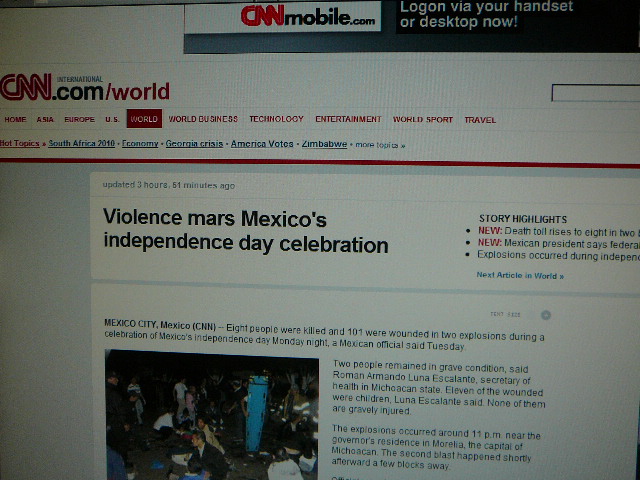Show more topics link

coord(380,145)
